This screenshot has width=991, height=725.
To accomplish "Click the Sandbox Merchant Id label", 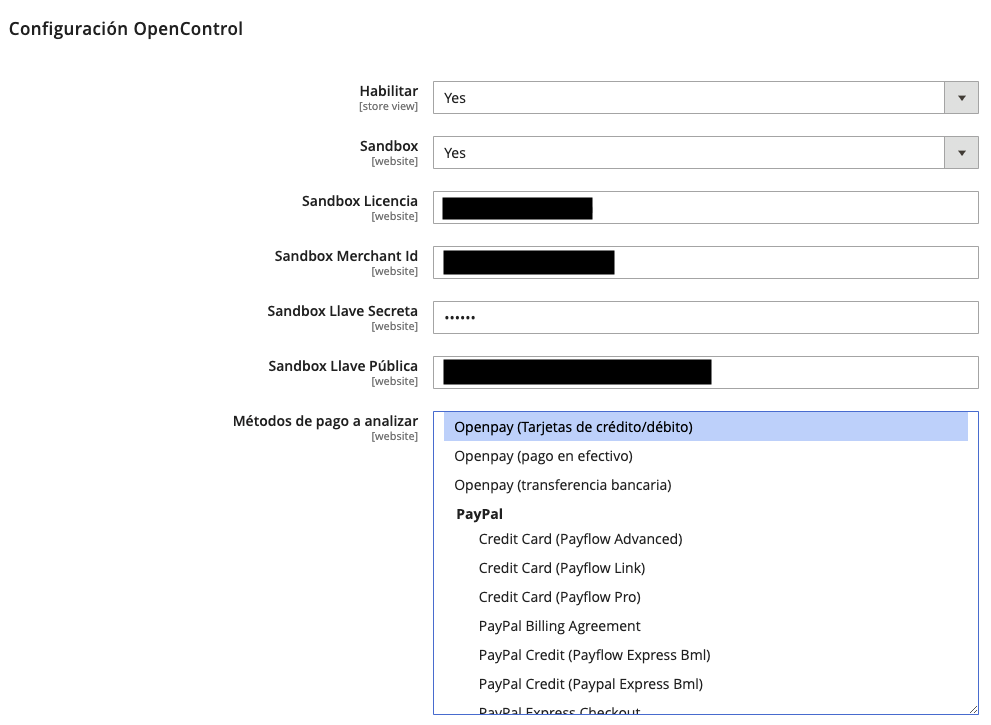I will (346, 256).
